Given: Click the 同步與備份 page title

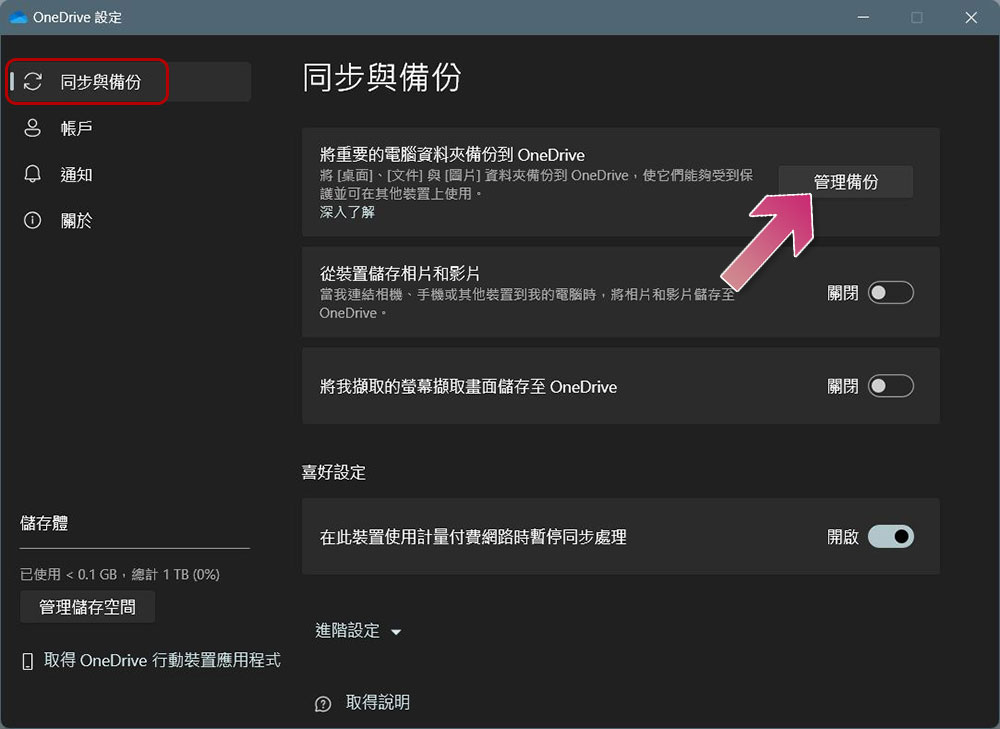Looking at the screenshot, I should (381, 77).
